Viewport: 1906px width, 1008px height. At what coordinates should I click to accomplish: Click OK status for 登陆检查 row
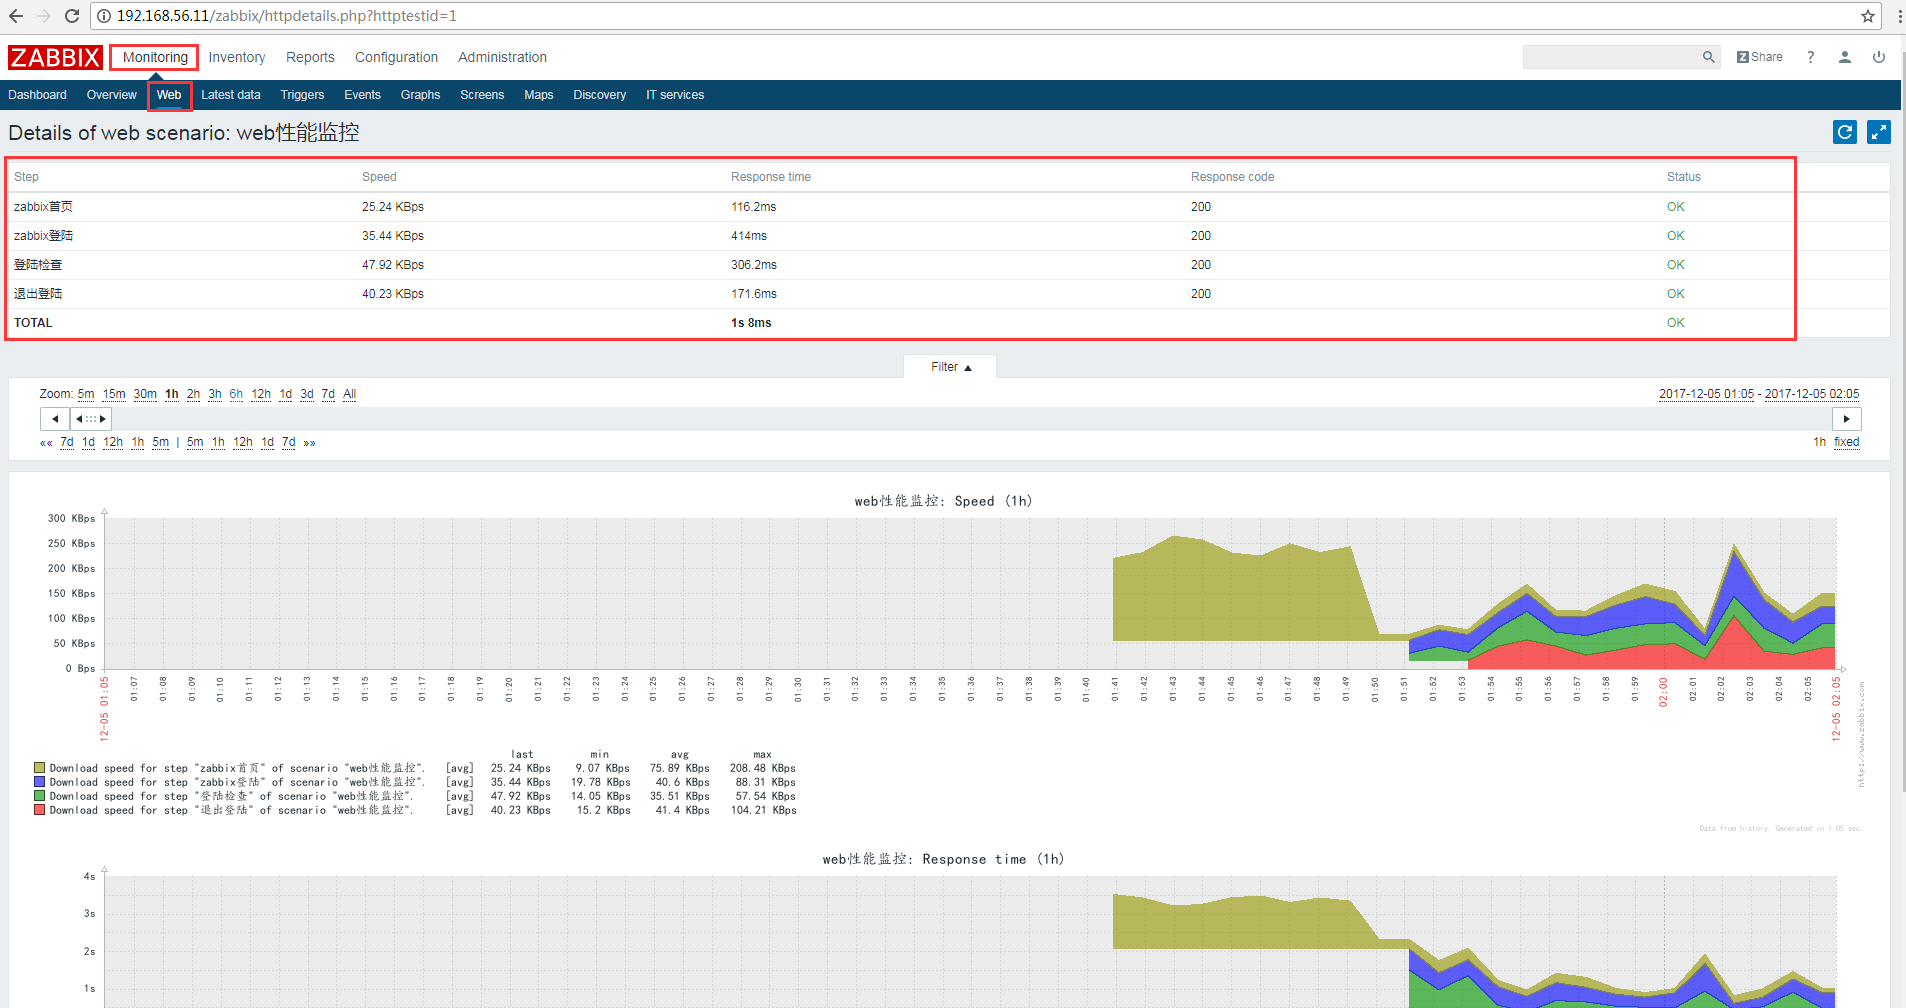(1676, 265)
